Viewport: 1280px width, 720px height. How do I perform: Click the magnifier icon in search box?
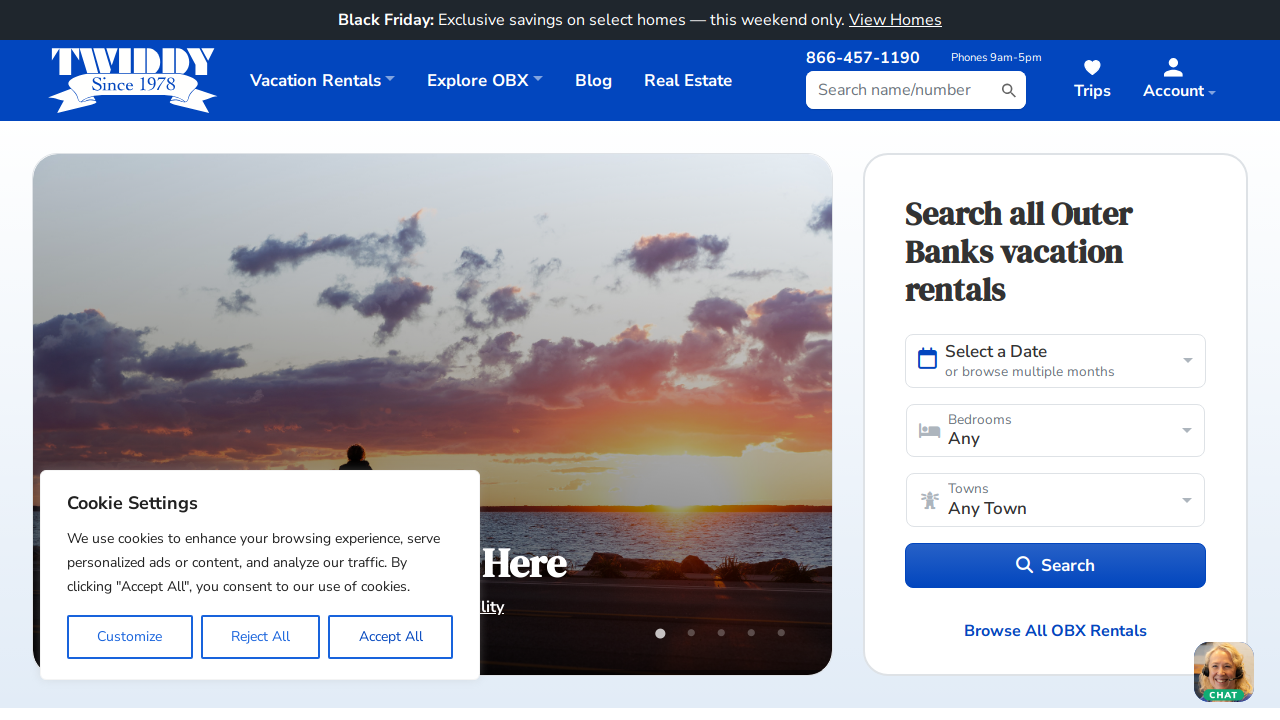click(1009, 91)
